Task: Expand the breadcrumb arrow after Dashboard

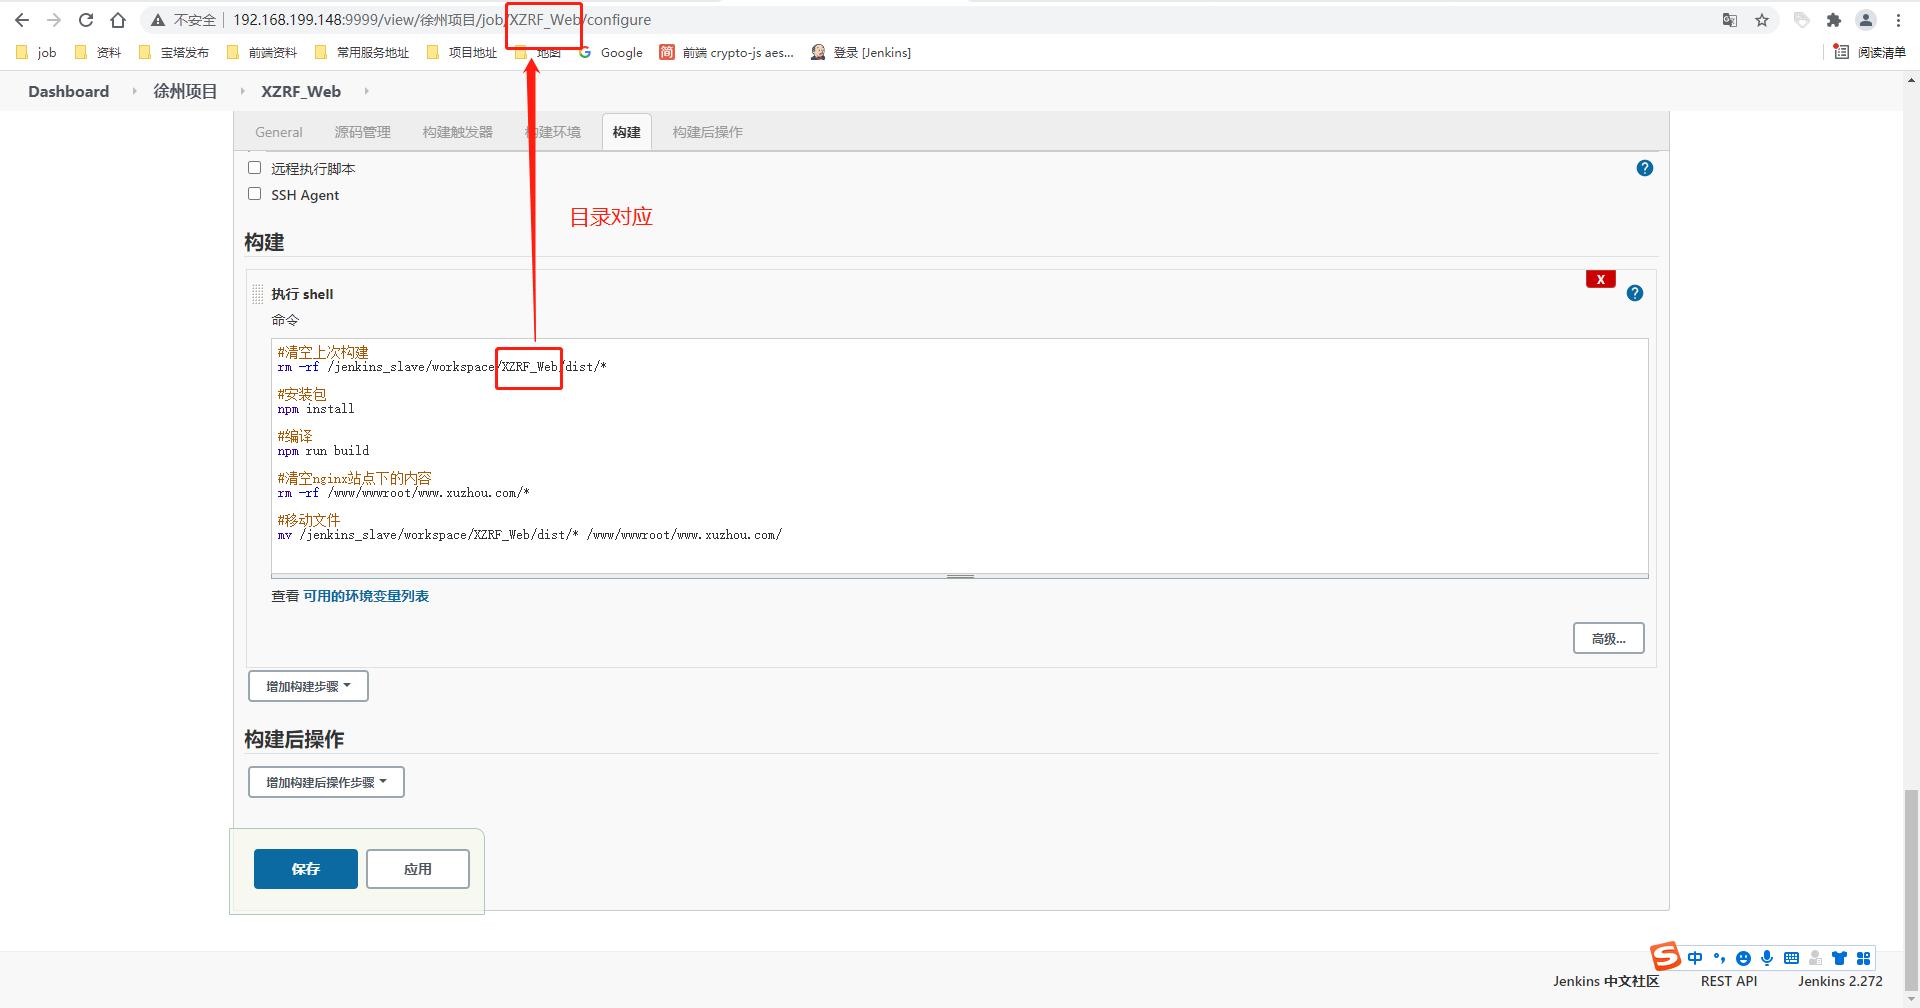Action: (x=134, y=91)
